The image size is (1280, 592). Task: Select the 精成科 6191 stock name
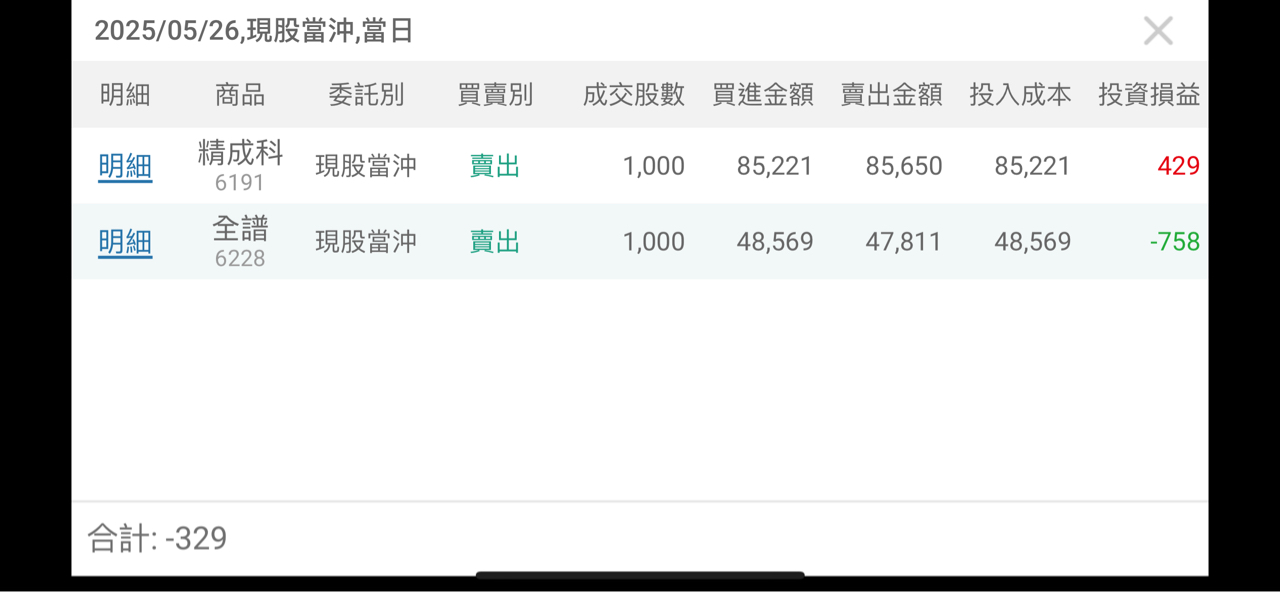240,166
